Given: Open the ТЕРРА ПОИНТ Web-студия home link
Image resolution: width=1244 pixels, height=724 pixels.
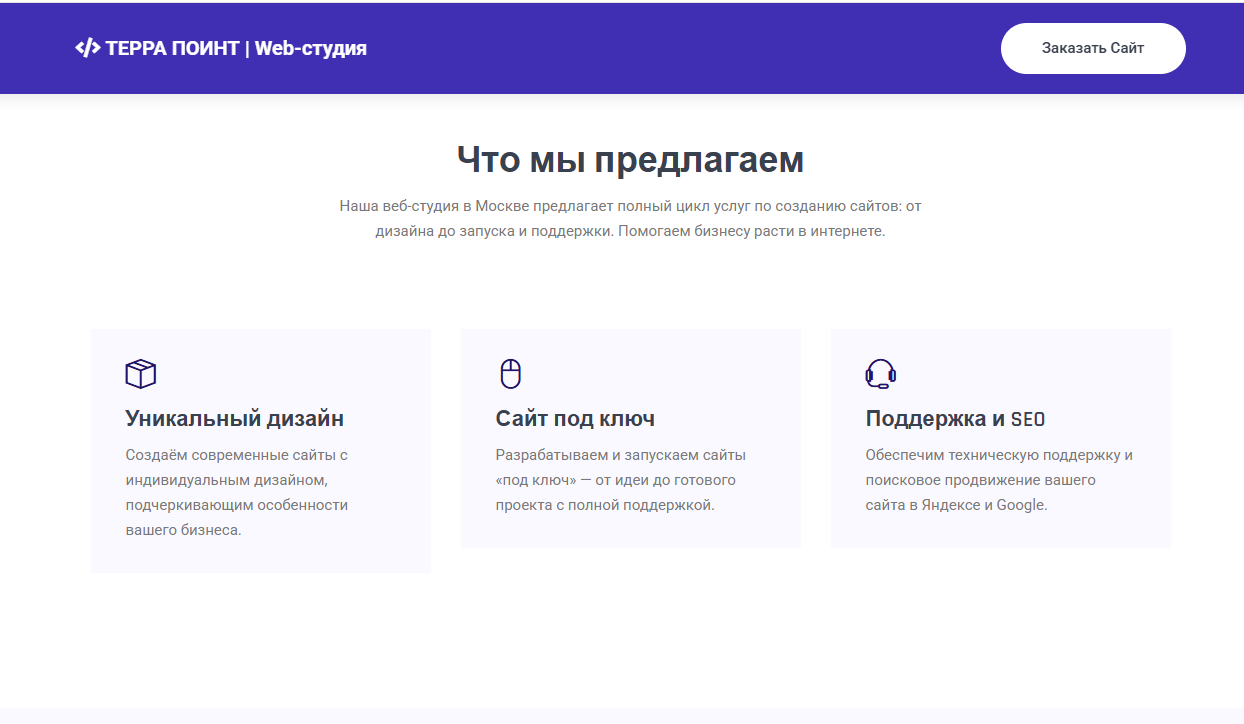Looking at the screenshot, I should [221, 48].
